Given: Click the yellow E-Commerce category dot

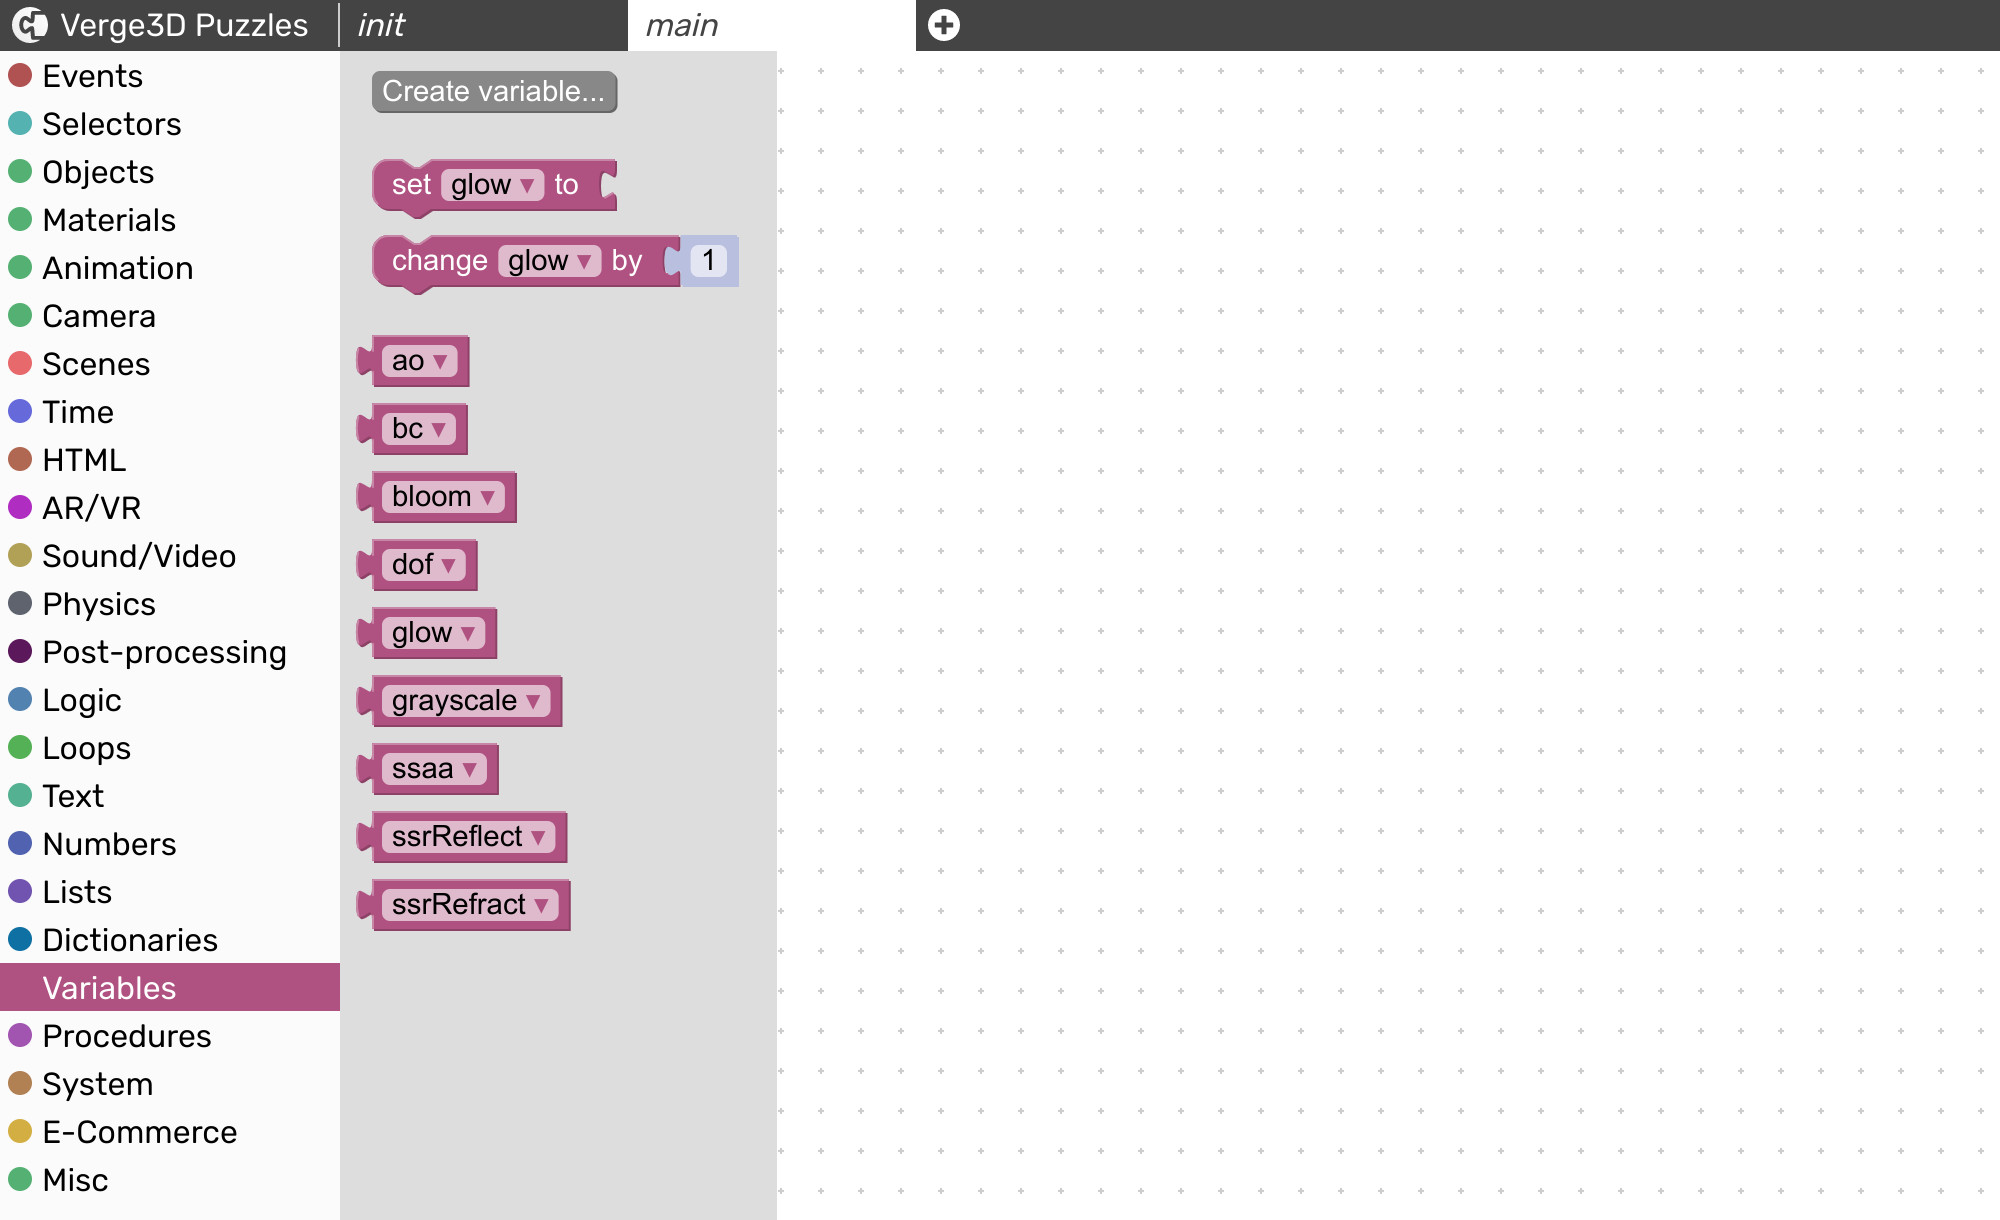Looking at the screenshot, I should (x=20, y=1131).
